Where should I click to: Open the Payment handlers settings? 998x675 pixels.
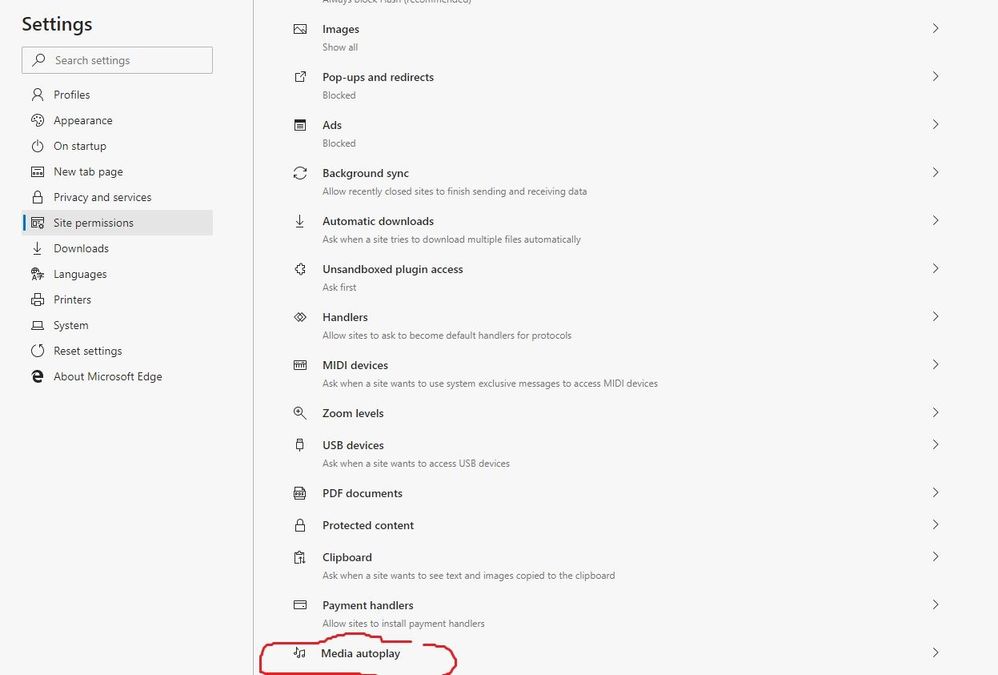936,605
